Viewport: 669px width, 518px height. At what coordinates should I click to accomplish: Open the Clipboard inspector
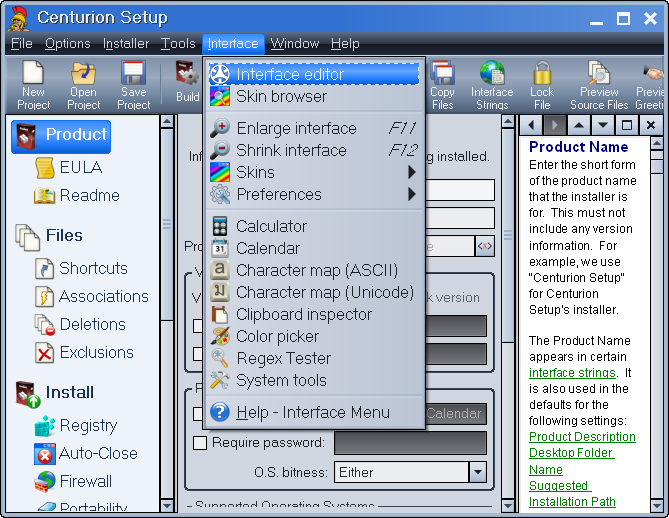(x=314, y=315)
